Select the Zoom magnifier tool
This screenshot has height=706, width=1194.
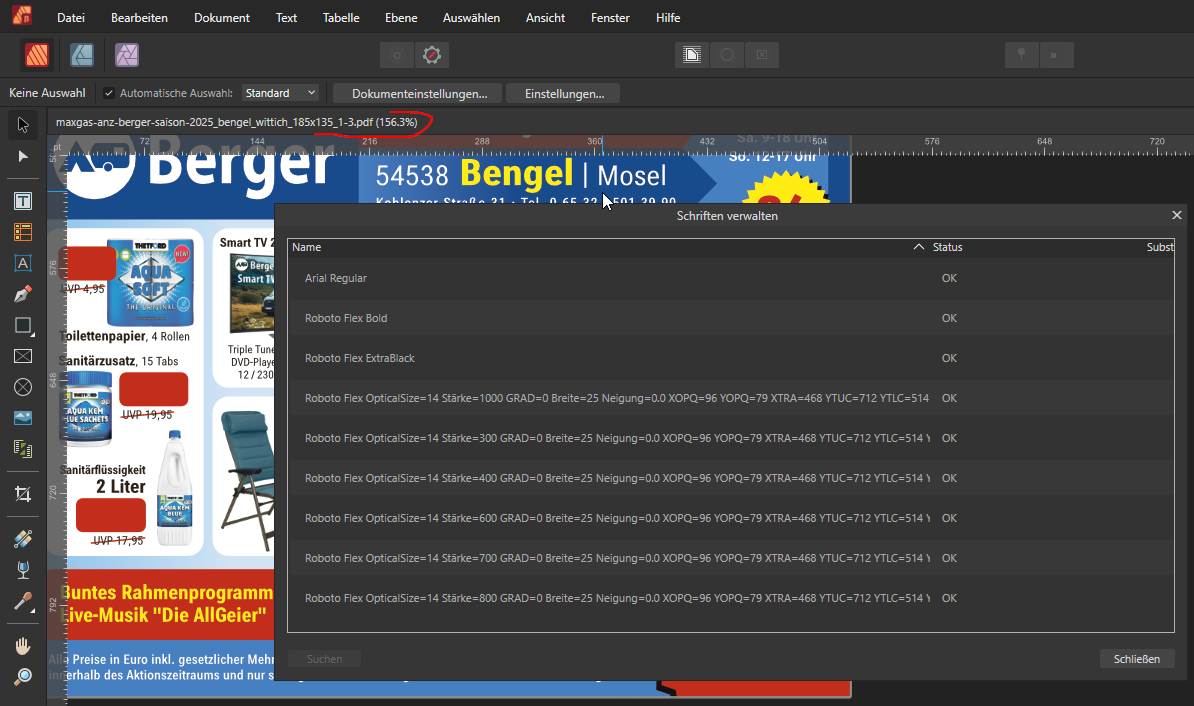[x=23, y=677]
